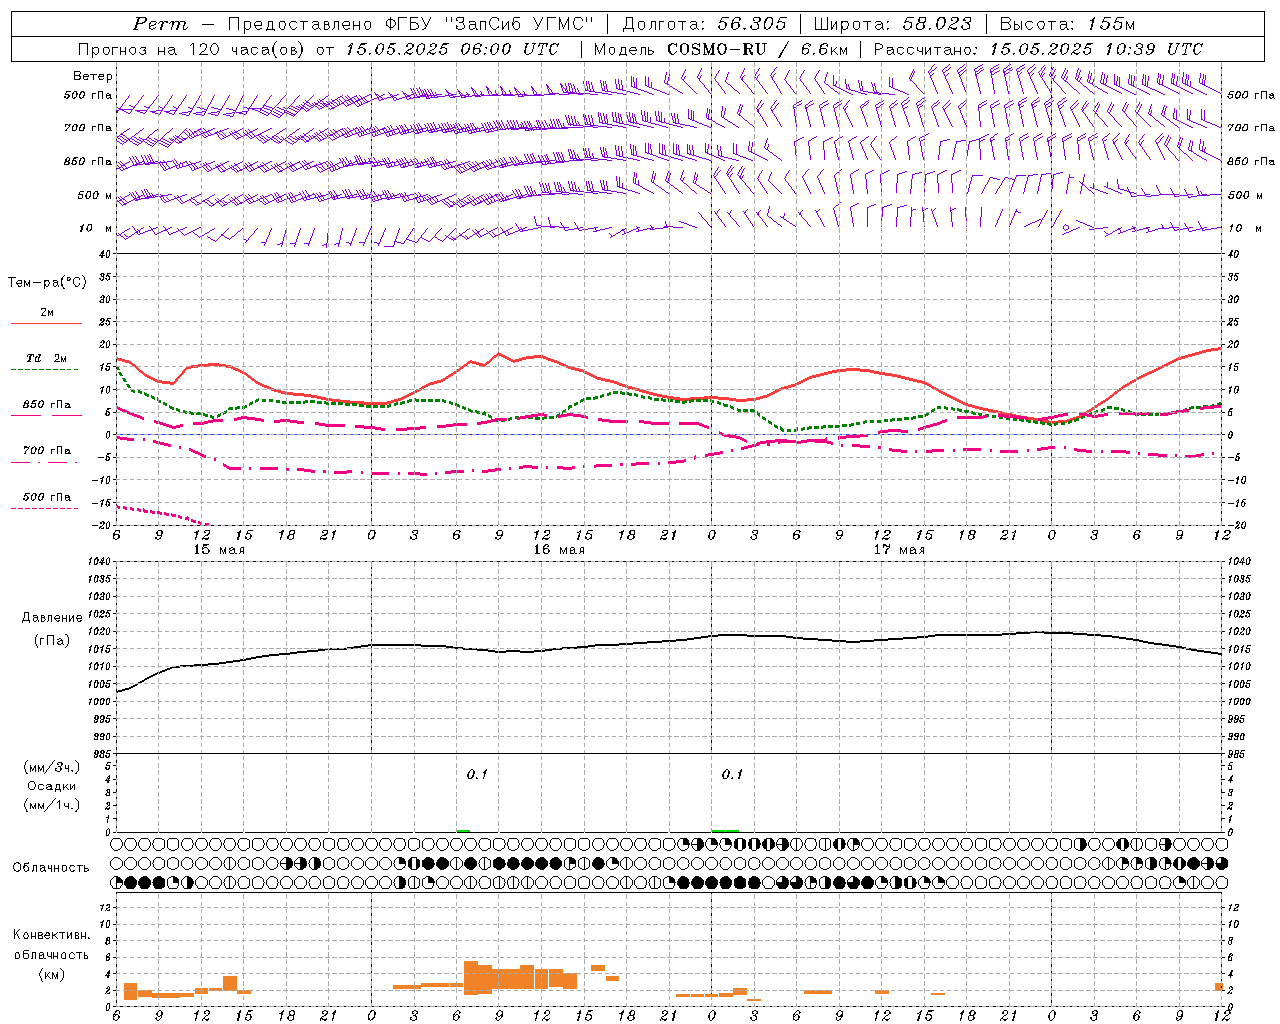Click "Прогноз на 120 часа(ов)" forecast text
This screenshot has height=1024, width=1280.
pos(193,49)
